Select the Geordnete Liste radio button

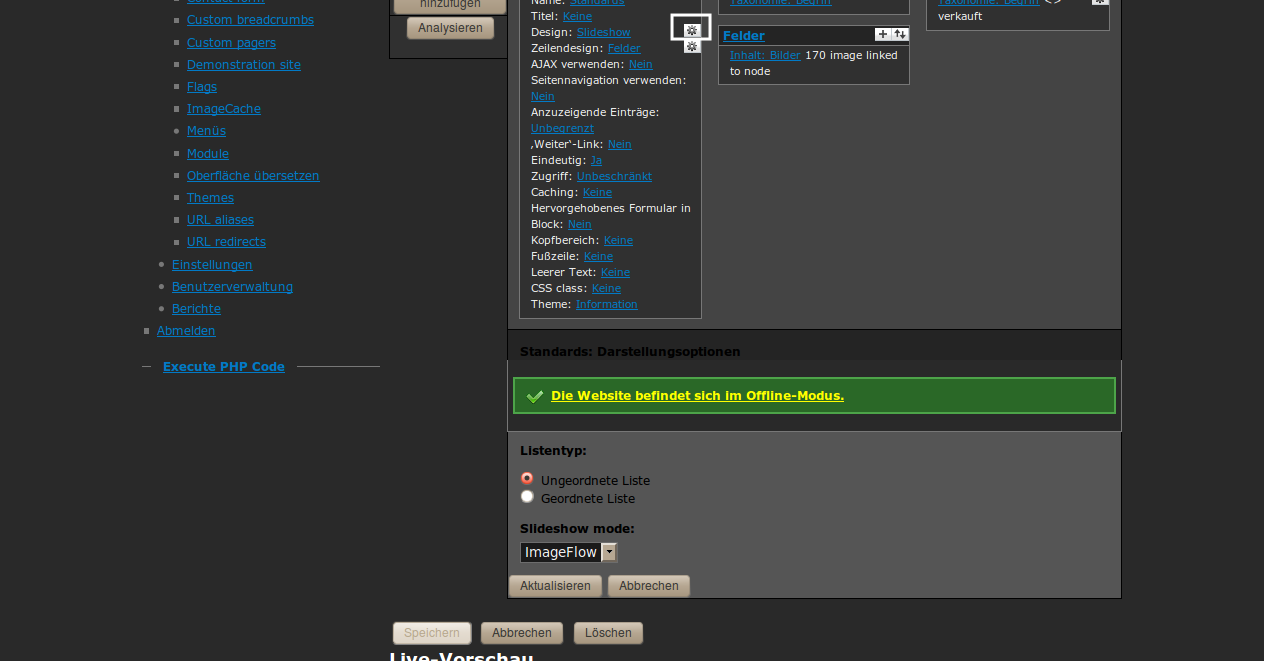pos(527,497)
